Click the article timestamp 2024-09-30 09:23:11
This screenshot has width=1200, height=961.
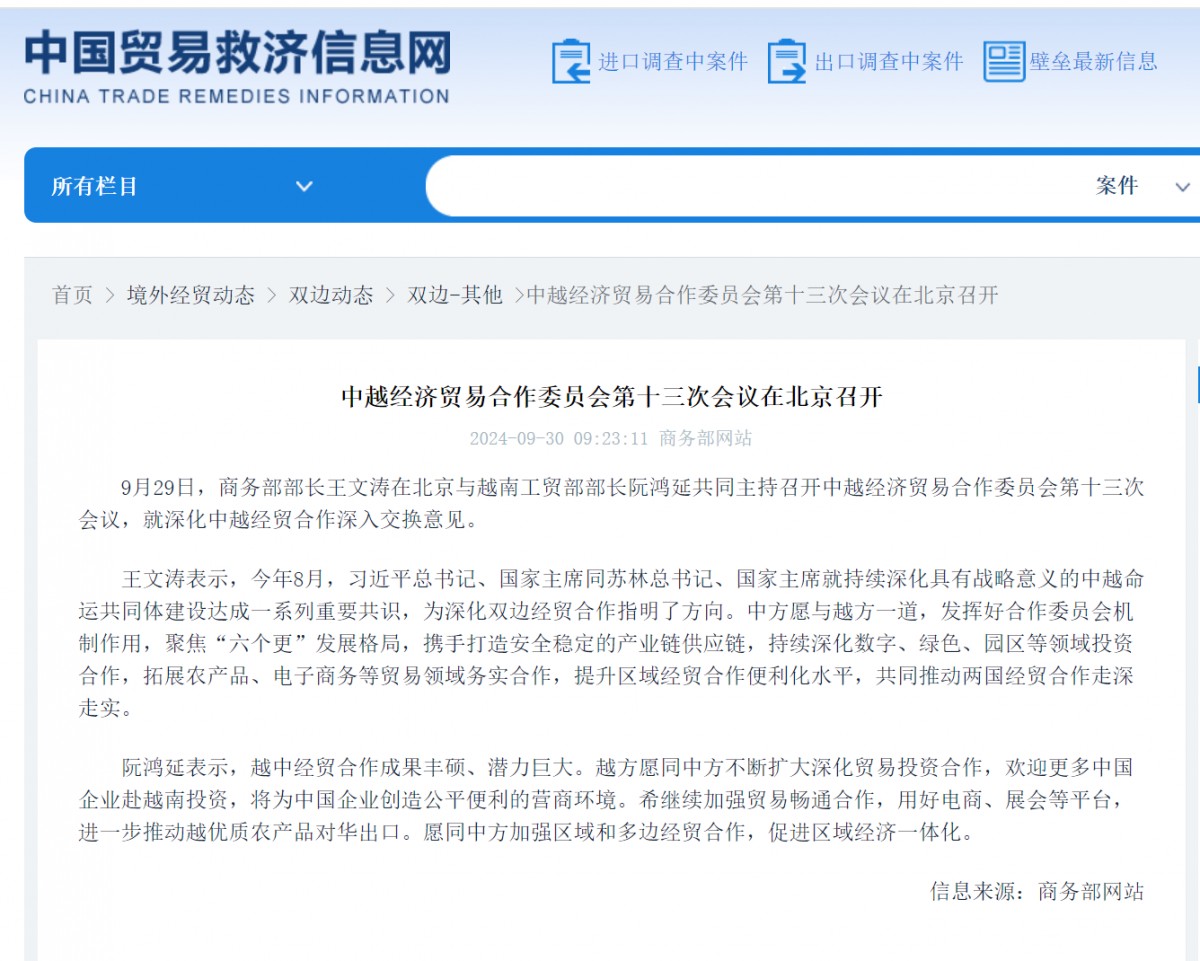(559, 438)
